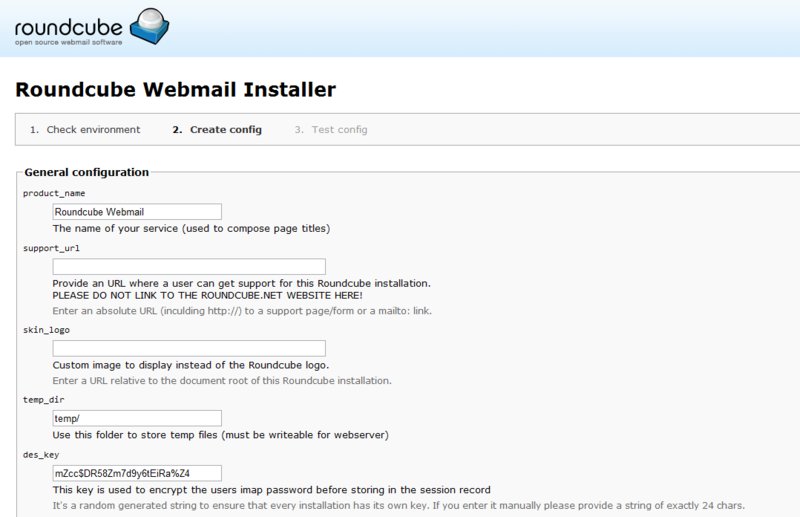The height and width of the screenshot is (517, 800).
Task: Click the 'Use this folder to store temp files' text
Action: point(220,435)
